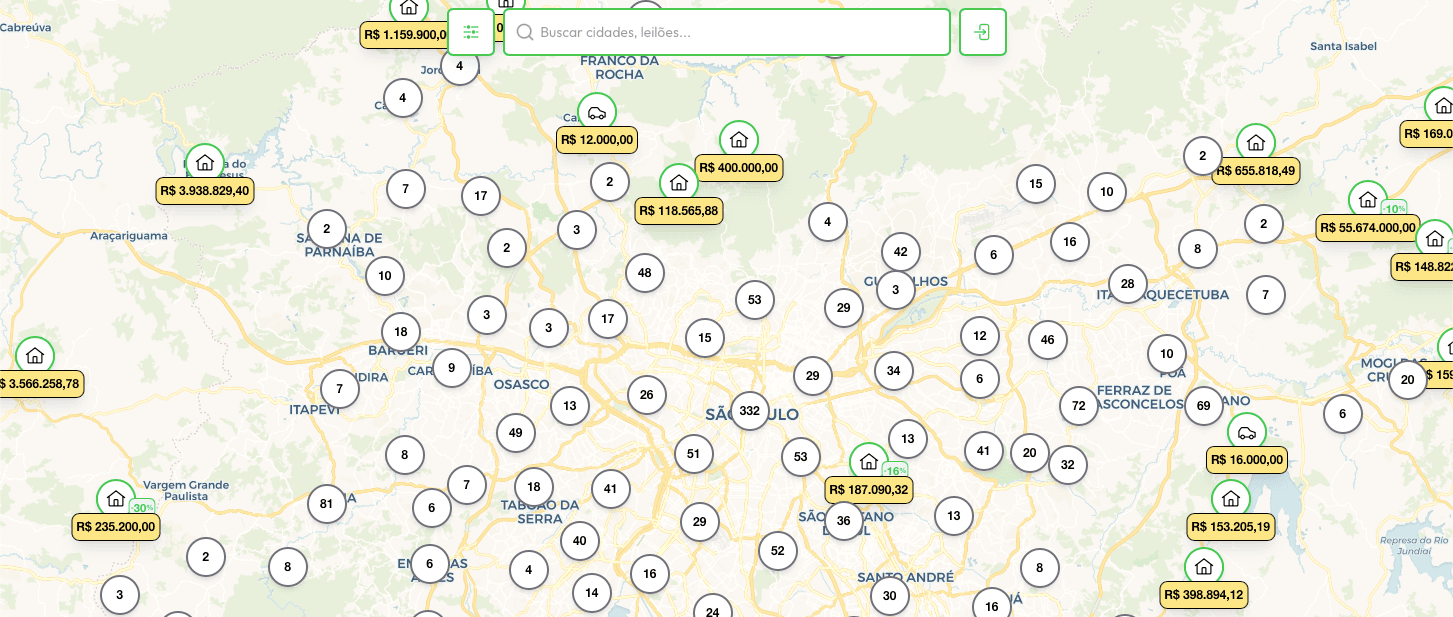Expand the 72 cluster near Ferraz de Vasconcelos
Viewport: 1453px width, 617px height.
point(1078,406)
